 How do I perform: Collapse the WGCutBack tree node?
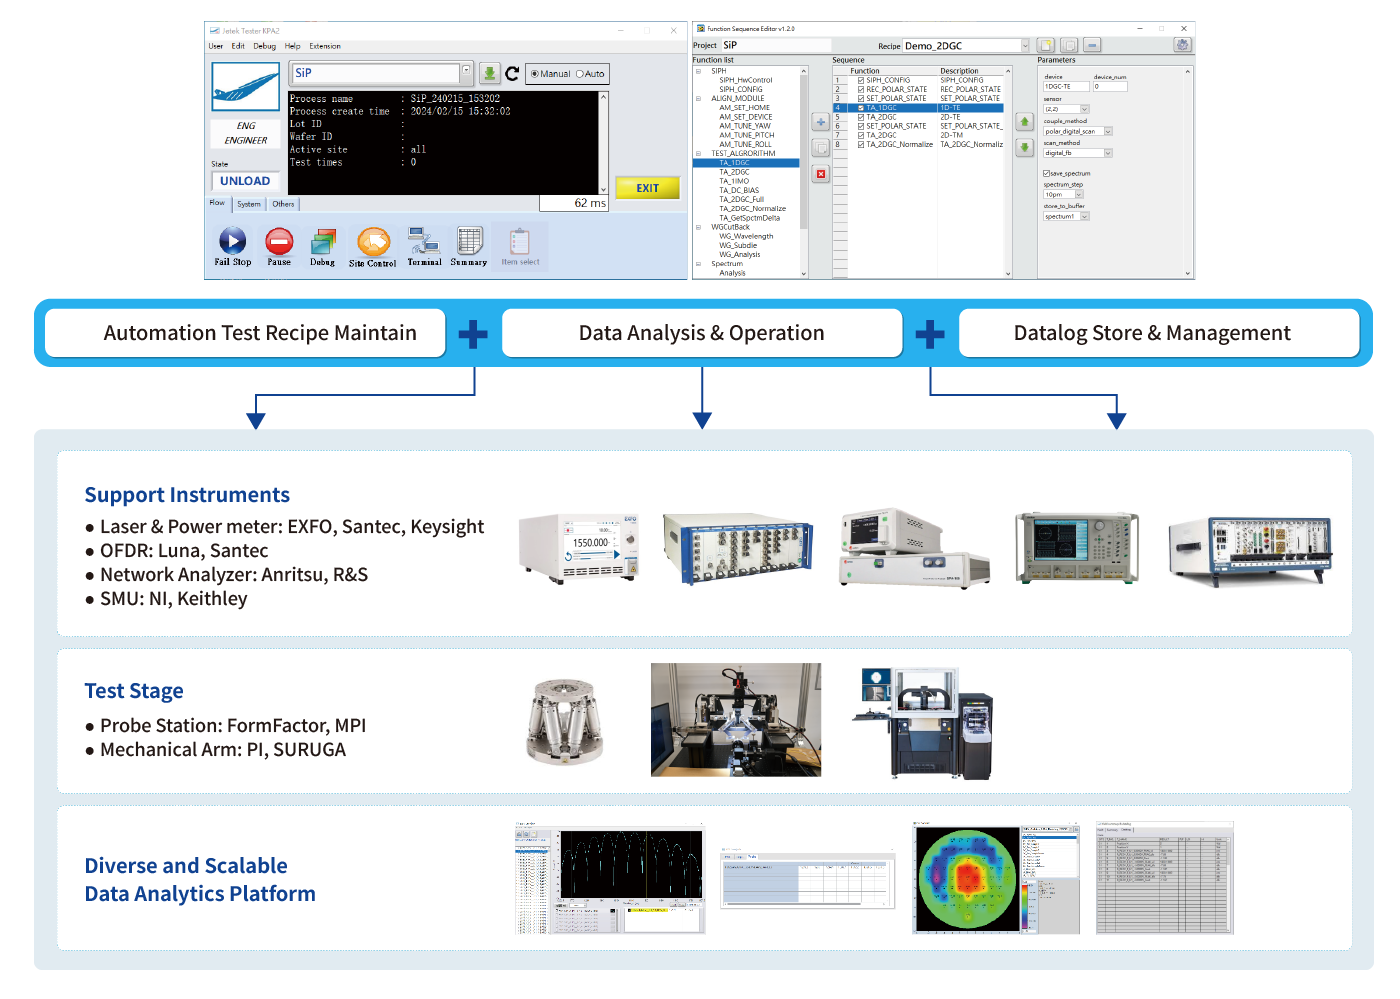click(698, 227)
